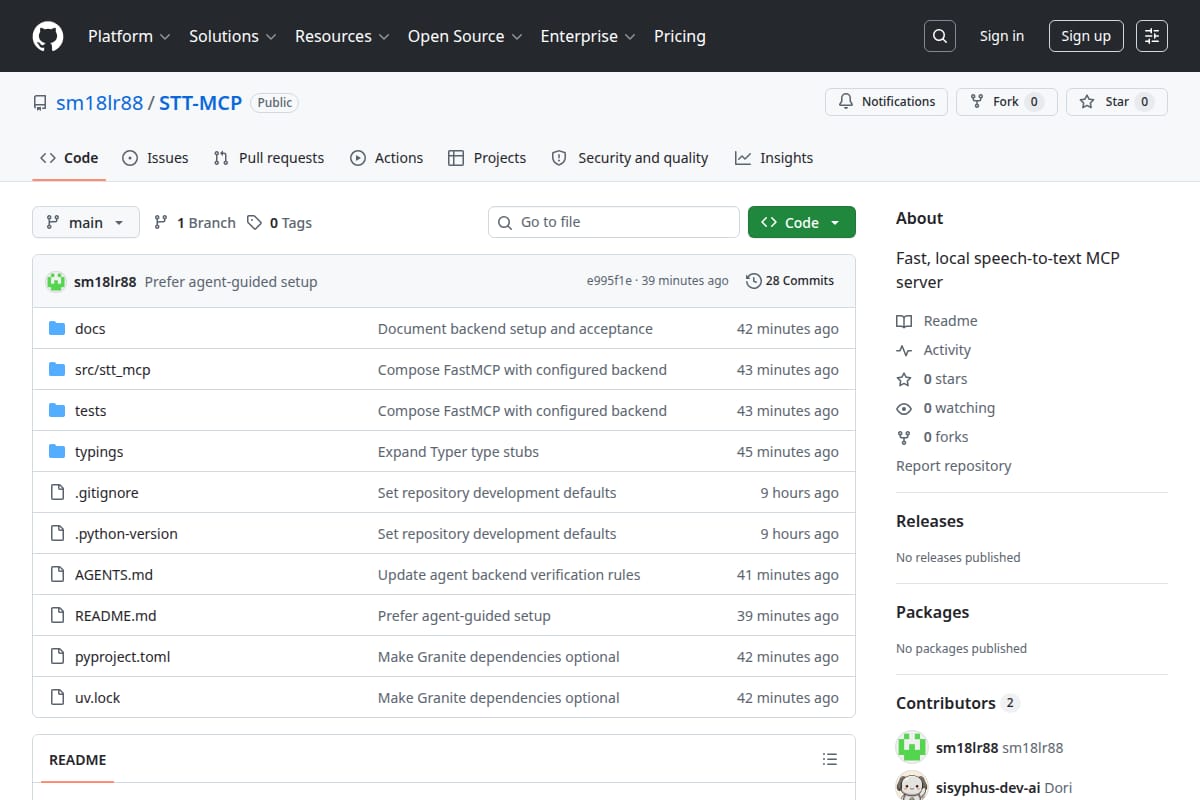The height and width of the screenshot is (800, 1200).
Task: Open the STT-MCP repository name link
Action: coord(200,102)
